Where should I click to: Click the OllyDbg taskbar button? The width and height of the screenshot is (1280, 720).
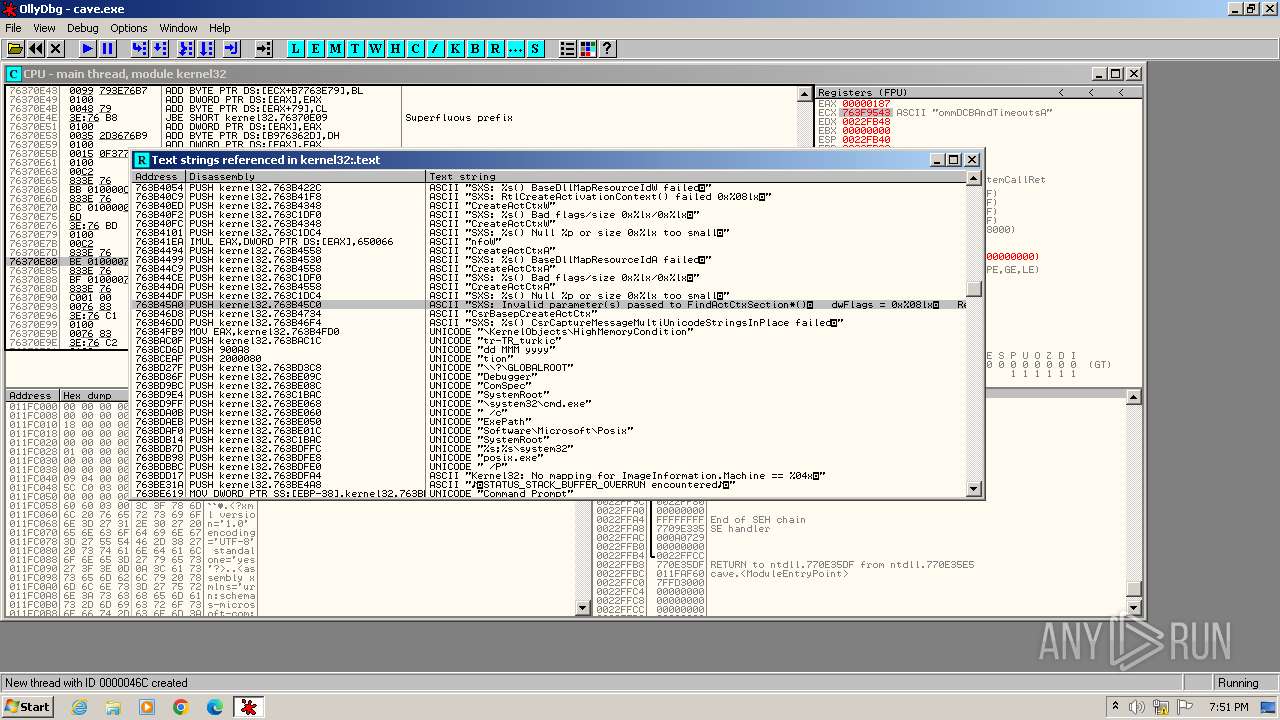[248, 707]
